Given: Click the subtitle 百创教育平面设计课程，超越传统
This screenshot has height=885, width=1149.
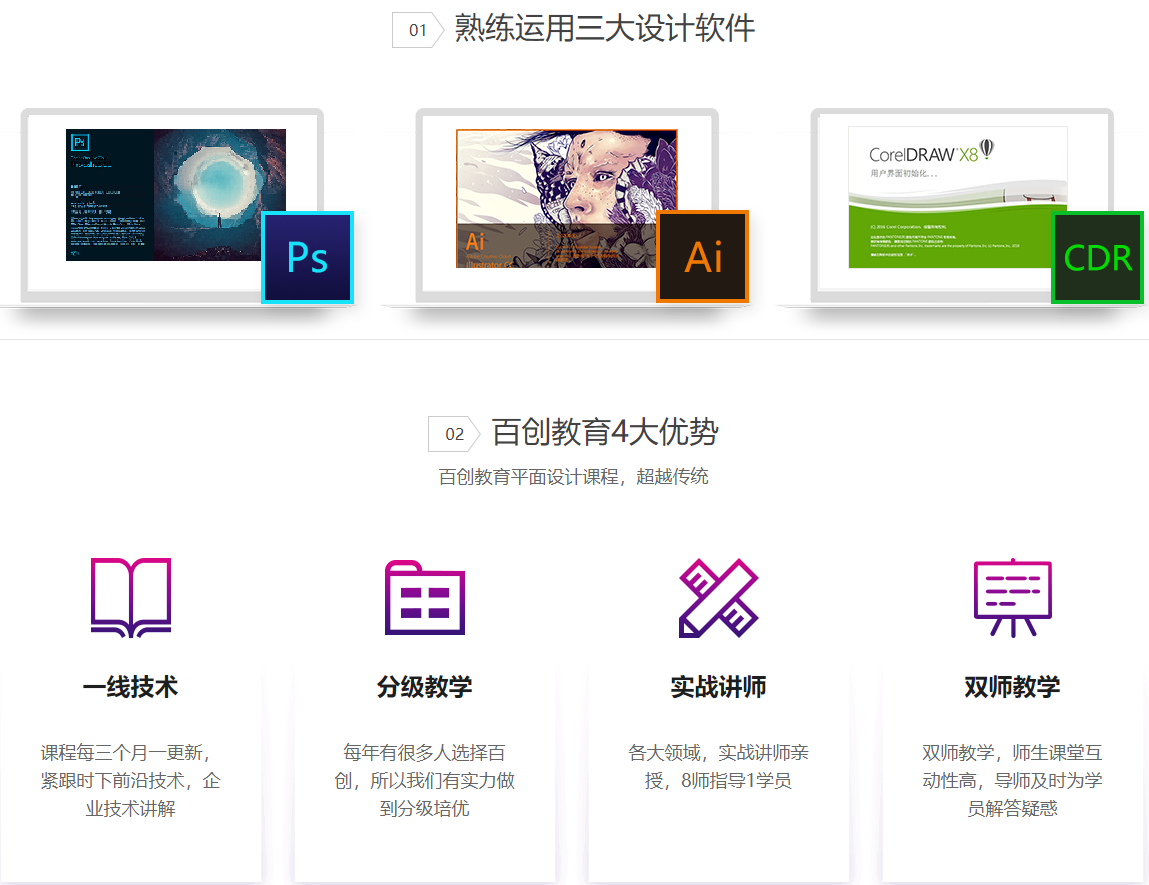Looking at the screenshot, I should (574, 477).
